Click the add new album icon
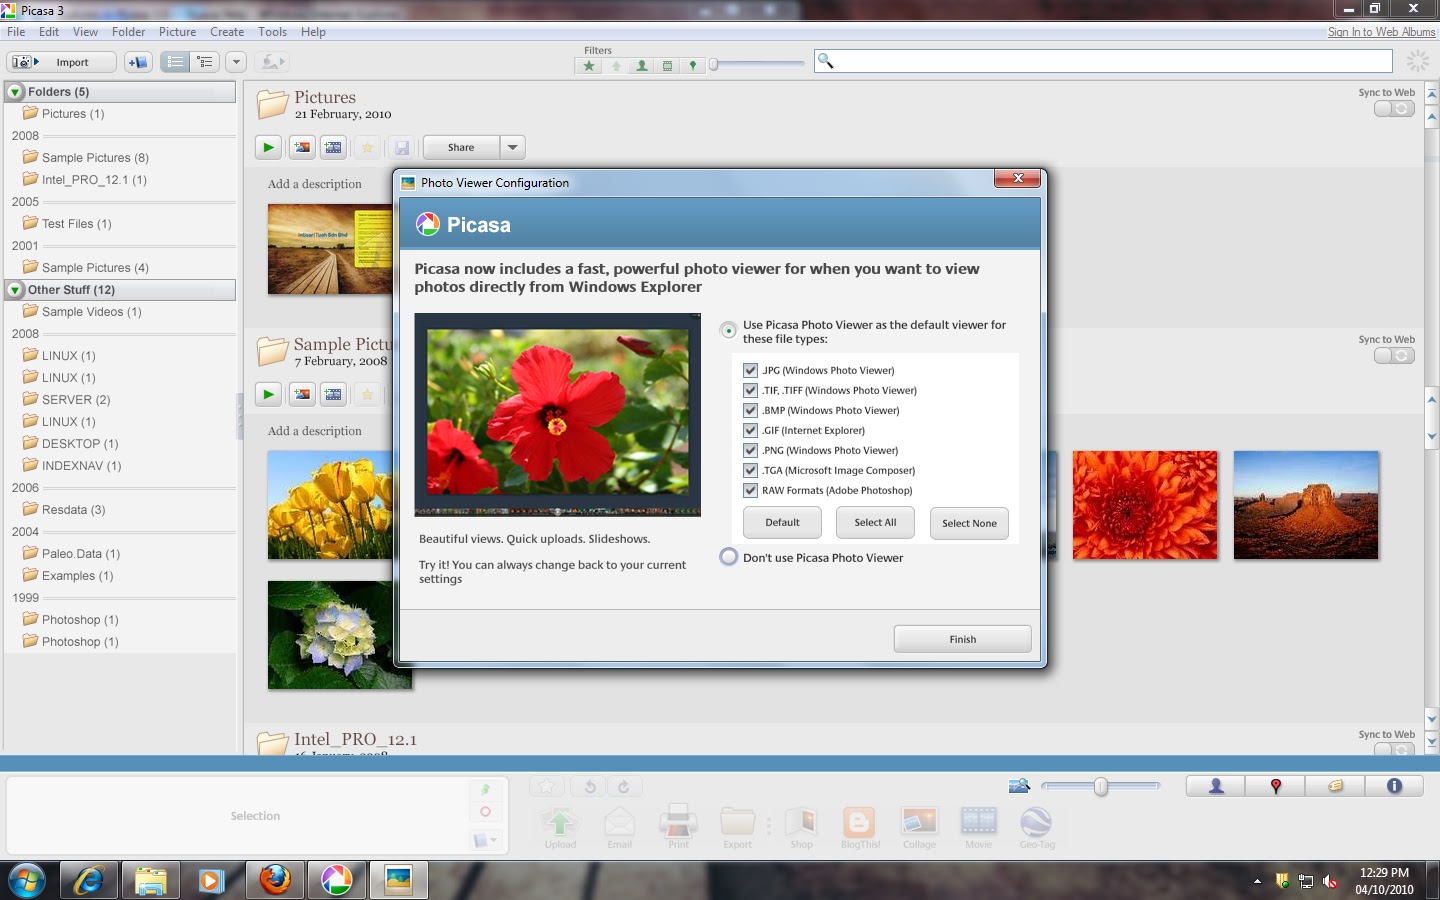The image size is (1440, 900). pos(138,62)
